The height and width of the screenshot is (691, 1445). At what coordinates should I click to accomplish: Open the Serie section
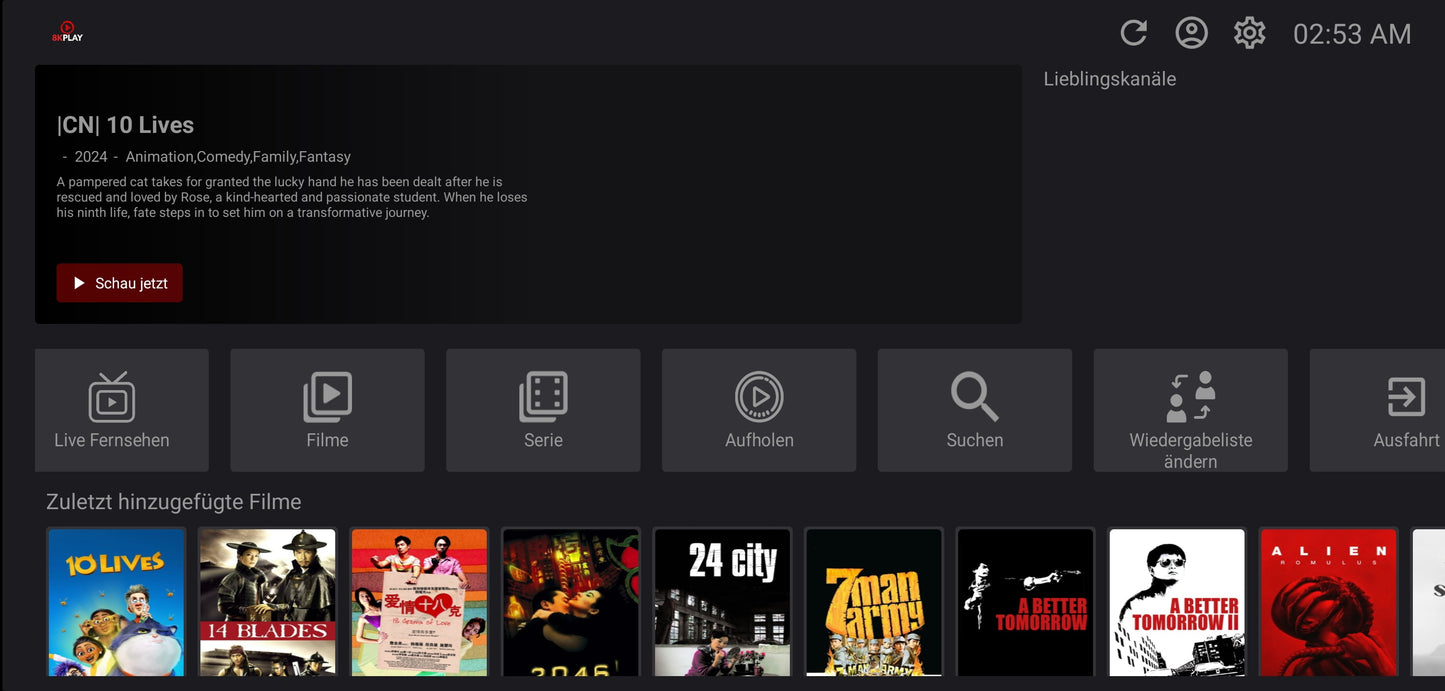coord(543,410)
